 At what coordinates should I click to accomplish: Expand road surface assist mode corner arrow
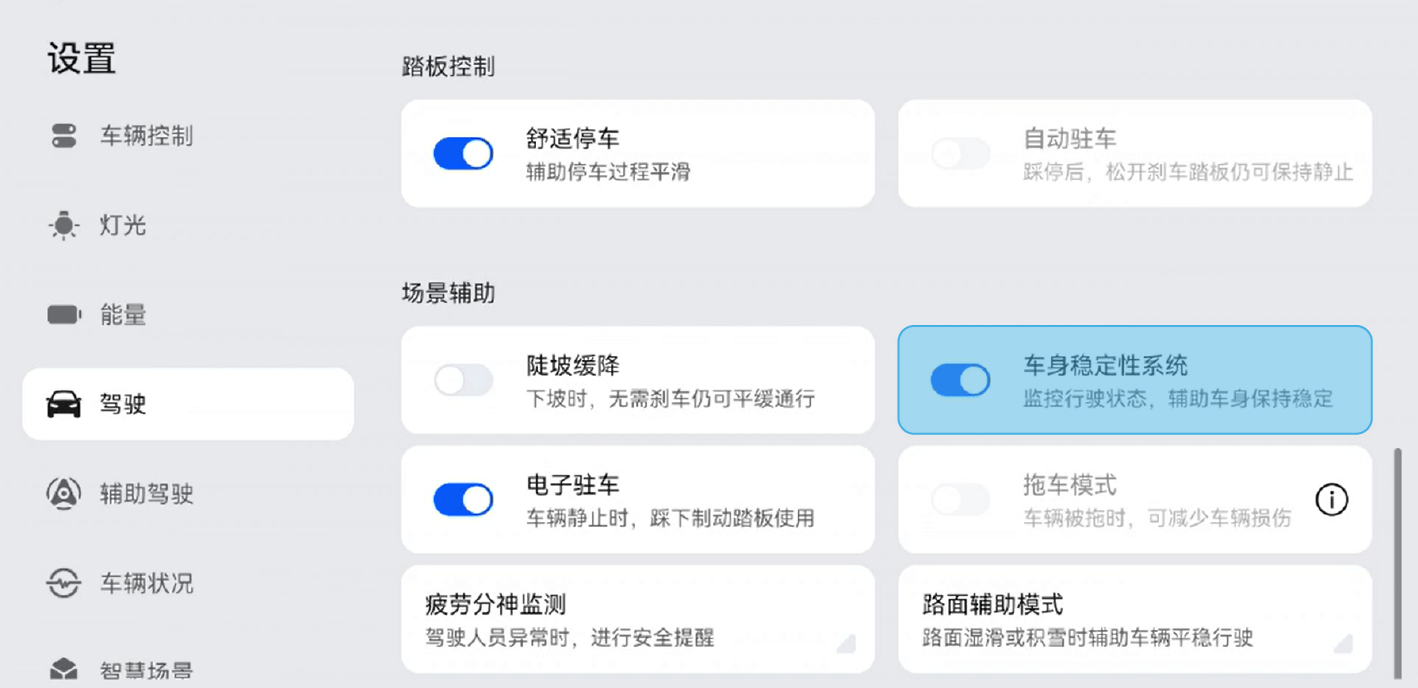(x=1342, y=643)
